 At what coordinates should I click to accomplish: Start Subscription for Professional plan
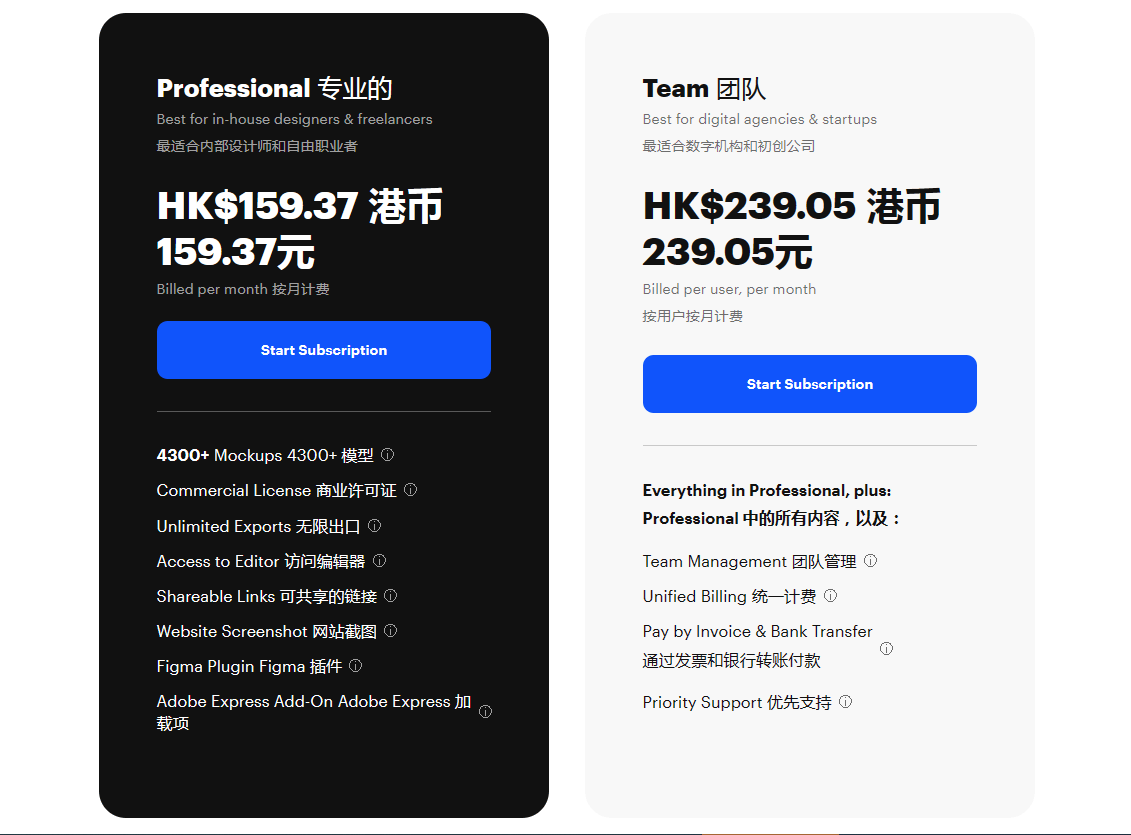(x=323, y=350)
